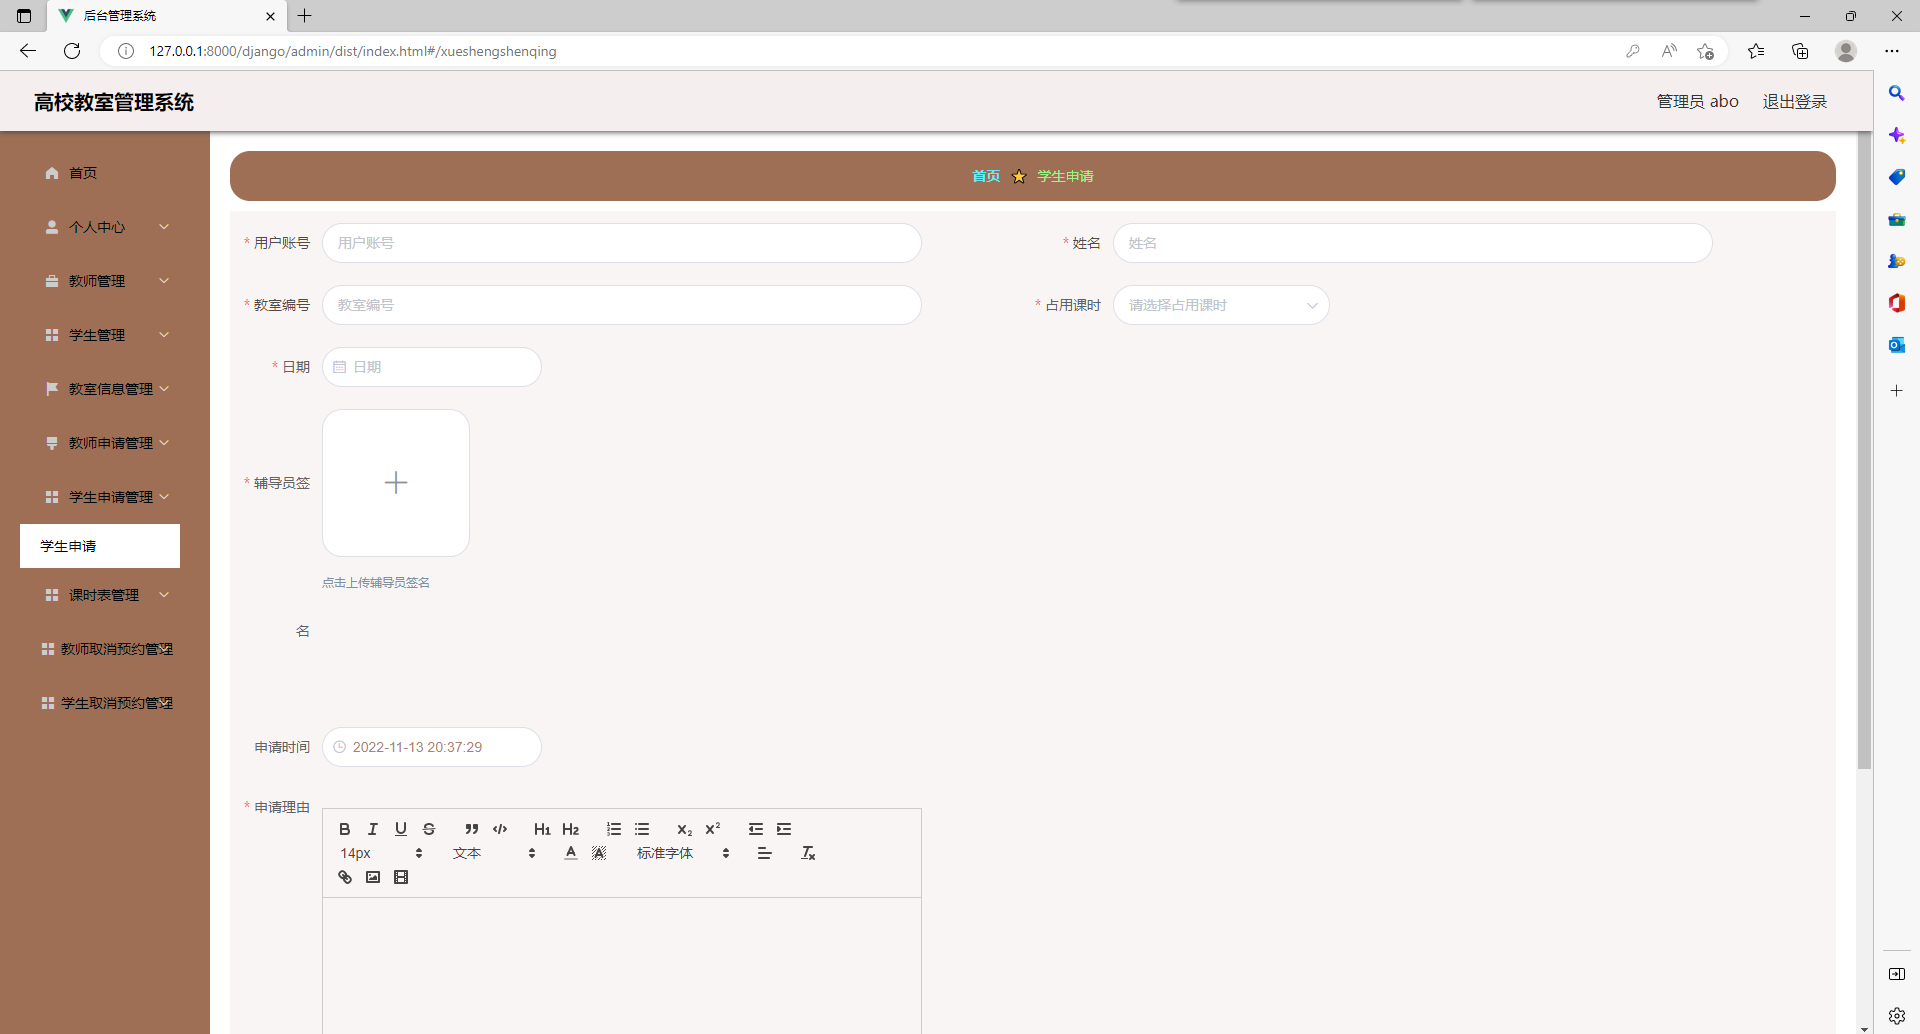The image size is (1920, 1034).
Task: Refresh the browser page
Action: (x=72, y=51)
